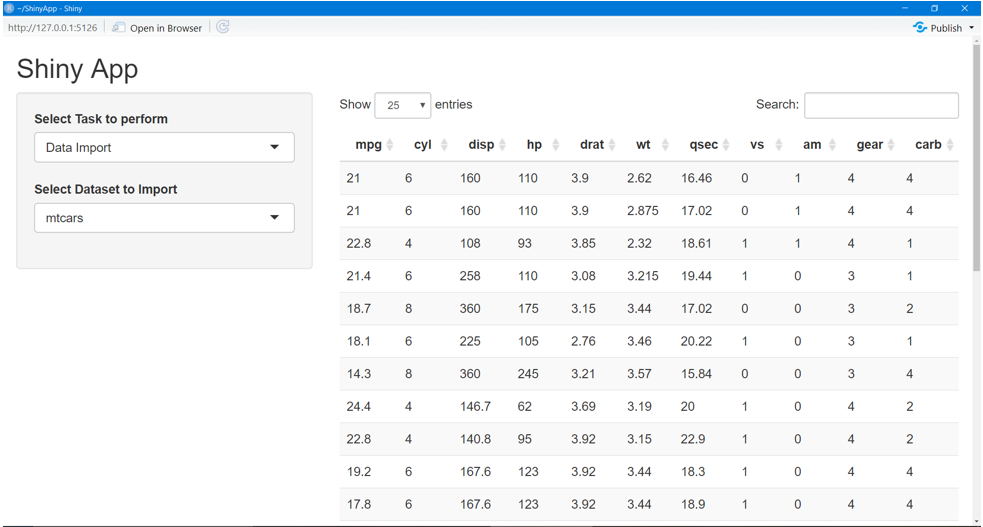Select the mpg value 14.3

point(359,374)
